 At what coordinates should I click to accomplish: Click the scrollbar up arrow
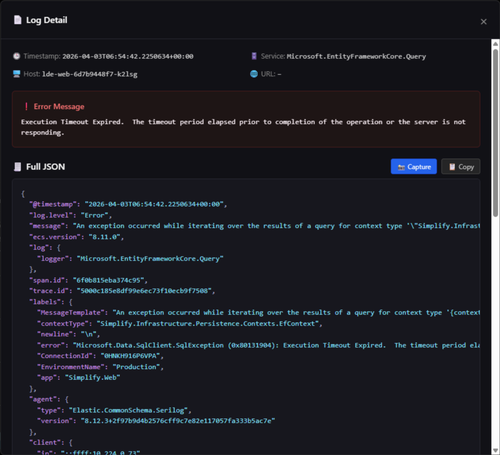[495, 44]
